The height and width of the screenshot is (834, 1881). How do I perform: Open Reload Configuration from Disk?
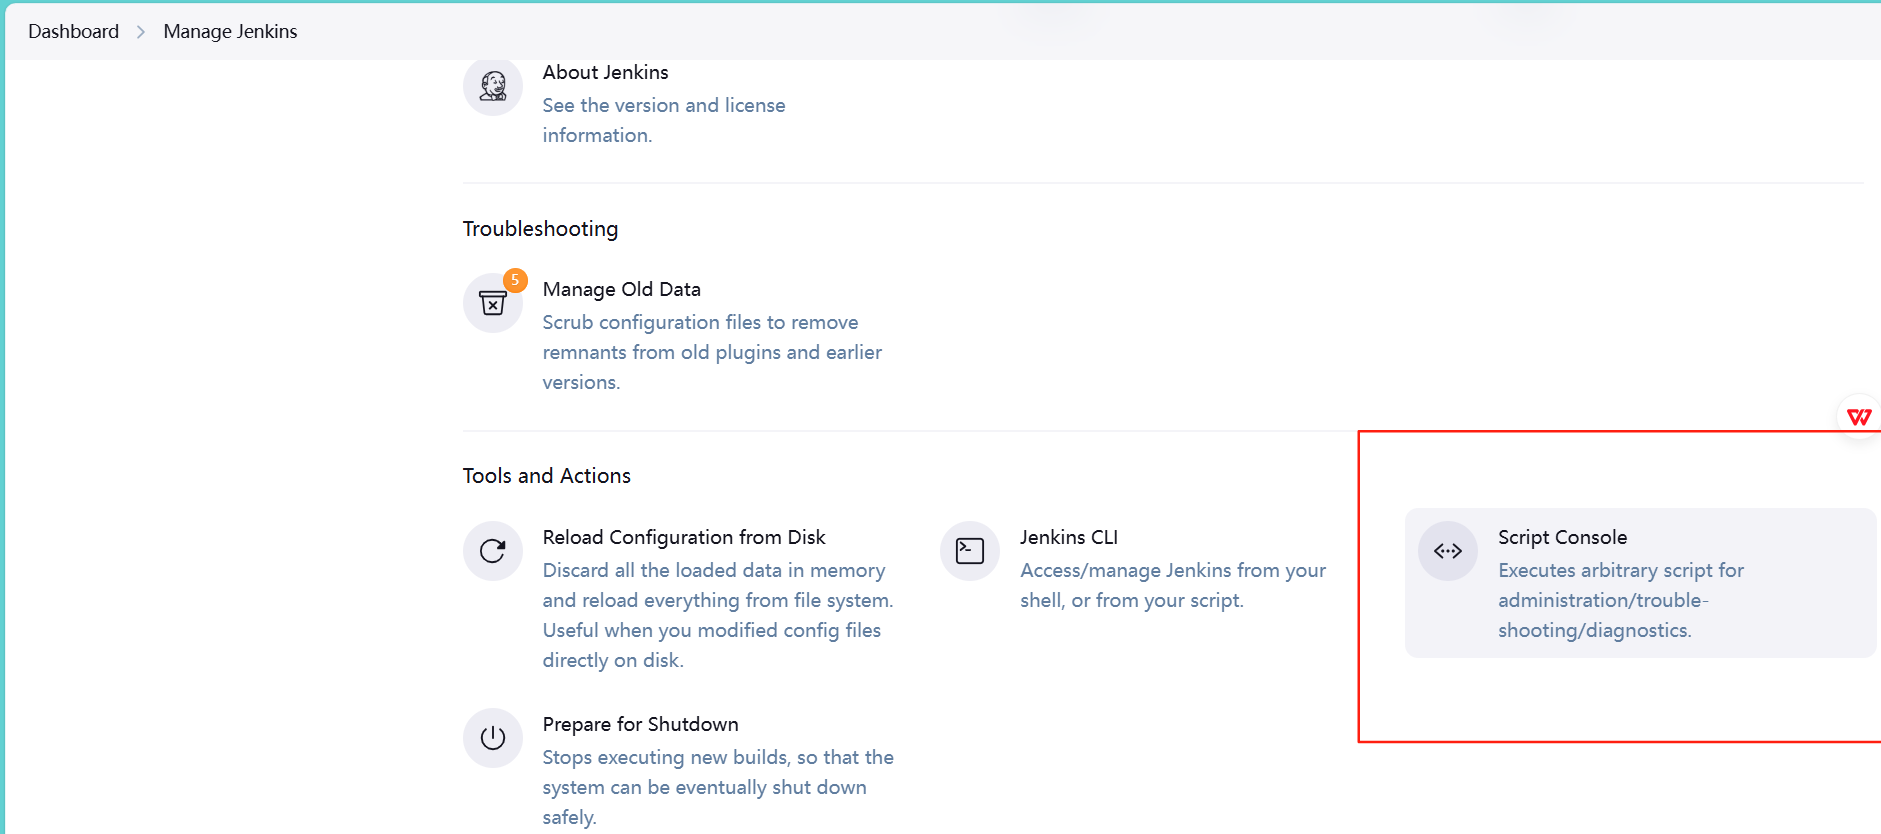pyautogui.click(x=684, y=537)
